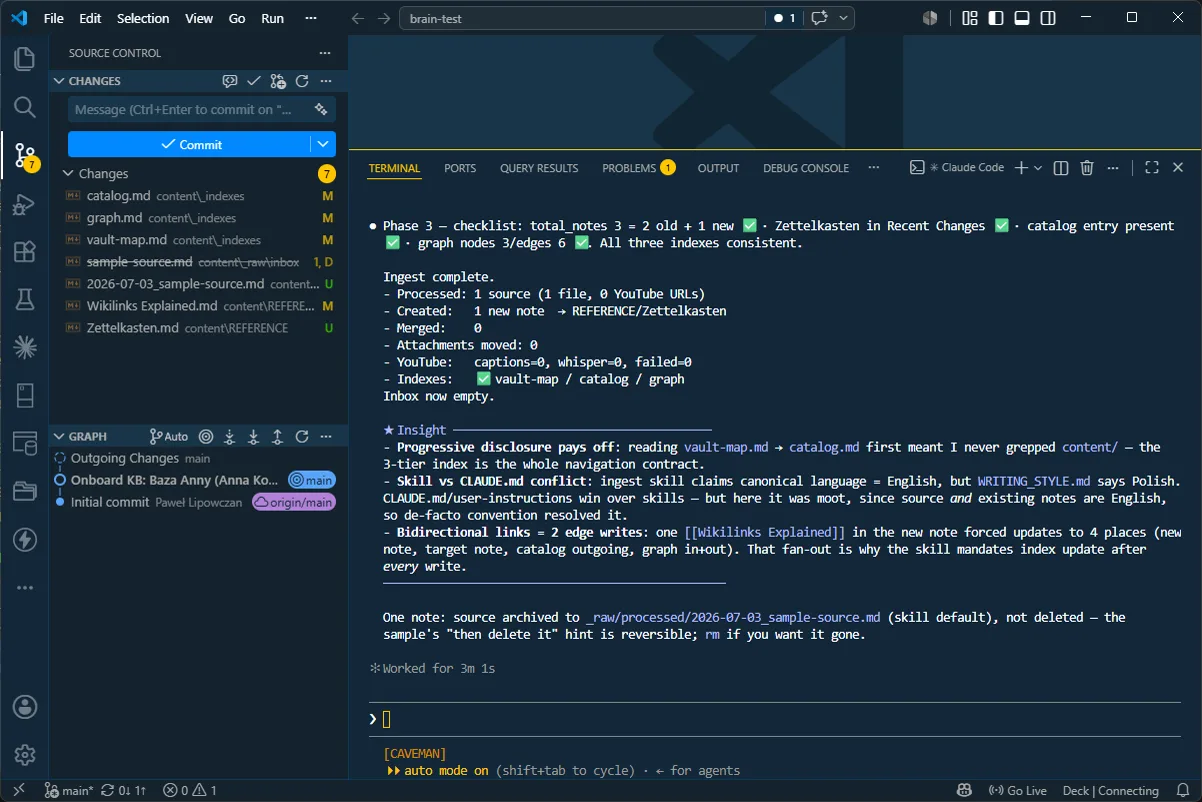The height and width of the screenshot is (802, 1202).
Task: Kill terminal with trash icon
Action: pyautogui.click(x=1087, y=168)
